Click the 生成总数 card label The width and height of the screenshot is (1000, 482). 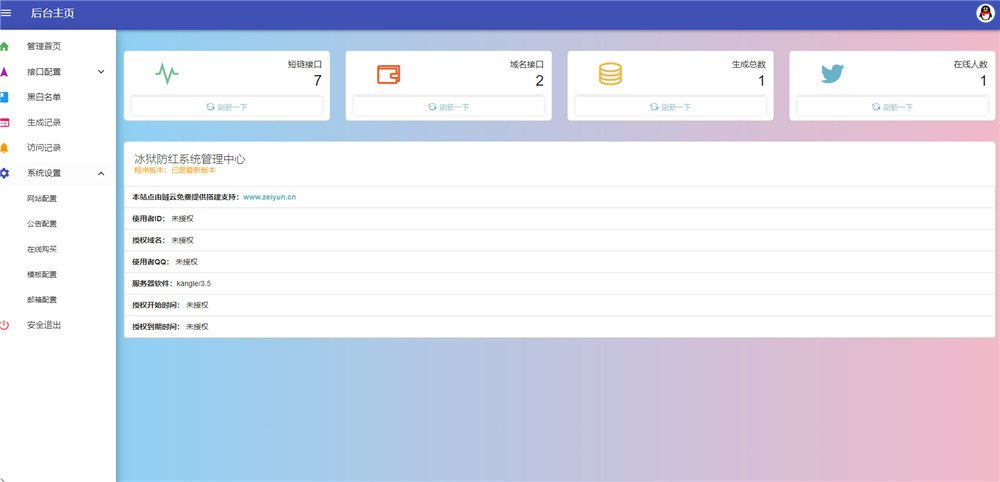tap(749, 64)
